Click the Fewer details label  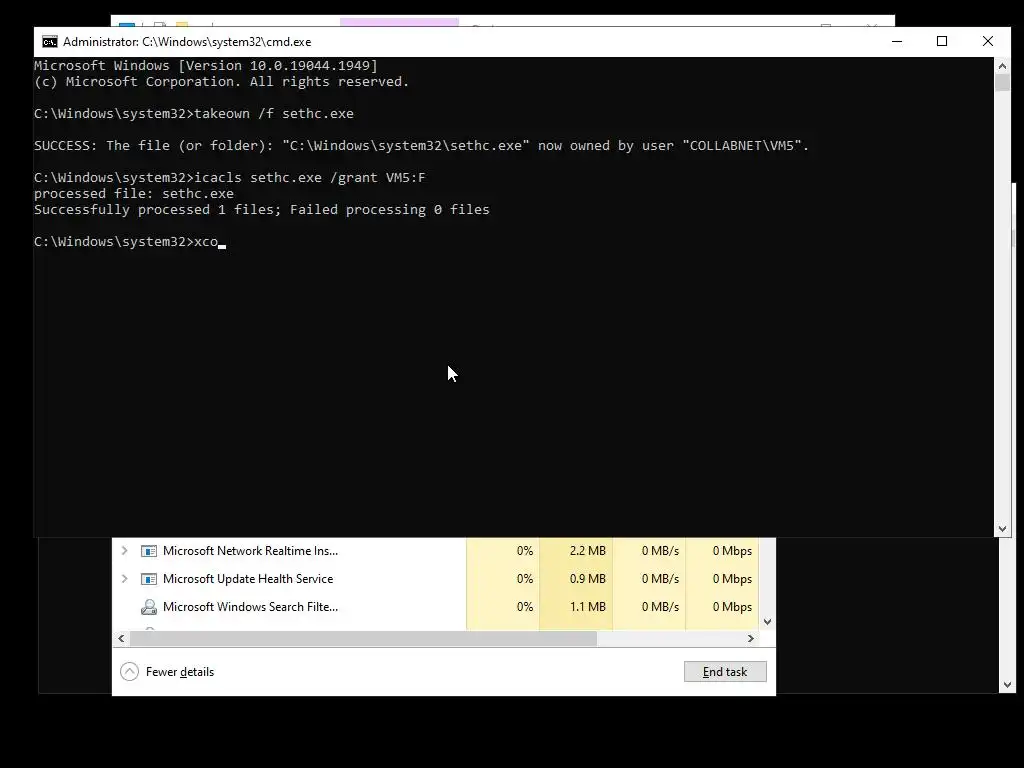tap(180, 672)
